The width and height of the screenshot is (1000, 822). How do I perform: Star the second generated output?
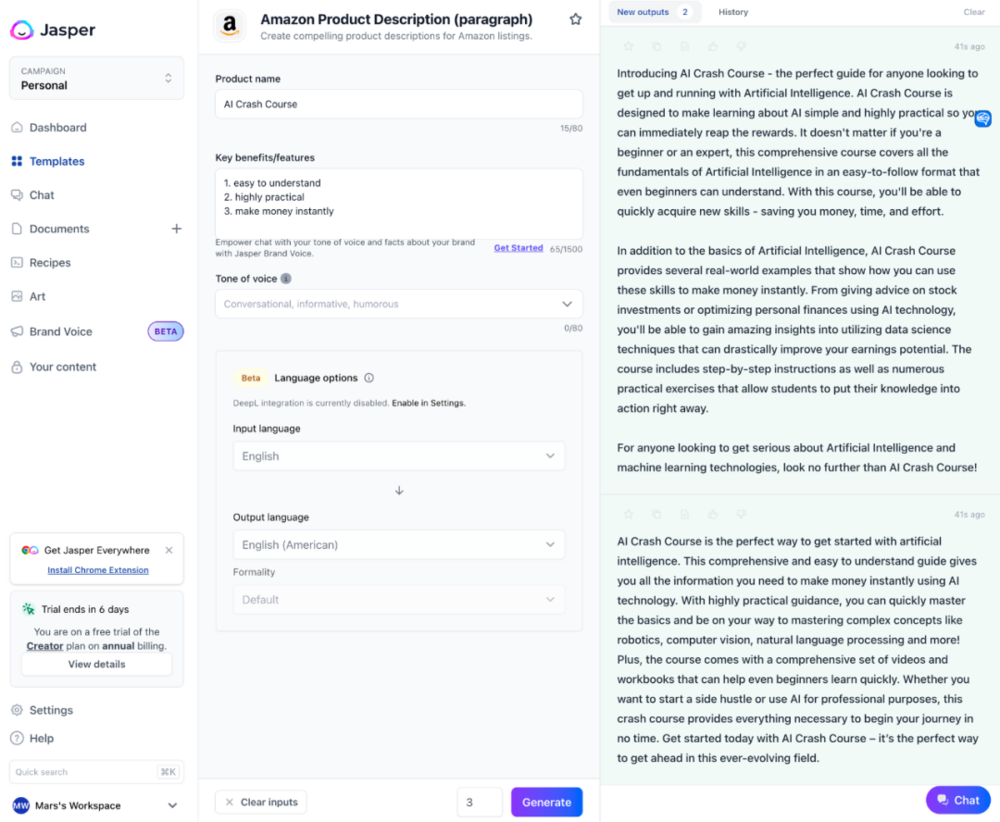coord(629,515)
